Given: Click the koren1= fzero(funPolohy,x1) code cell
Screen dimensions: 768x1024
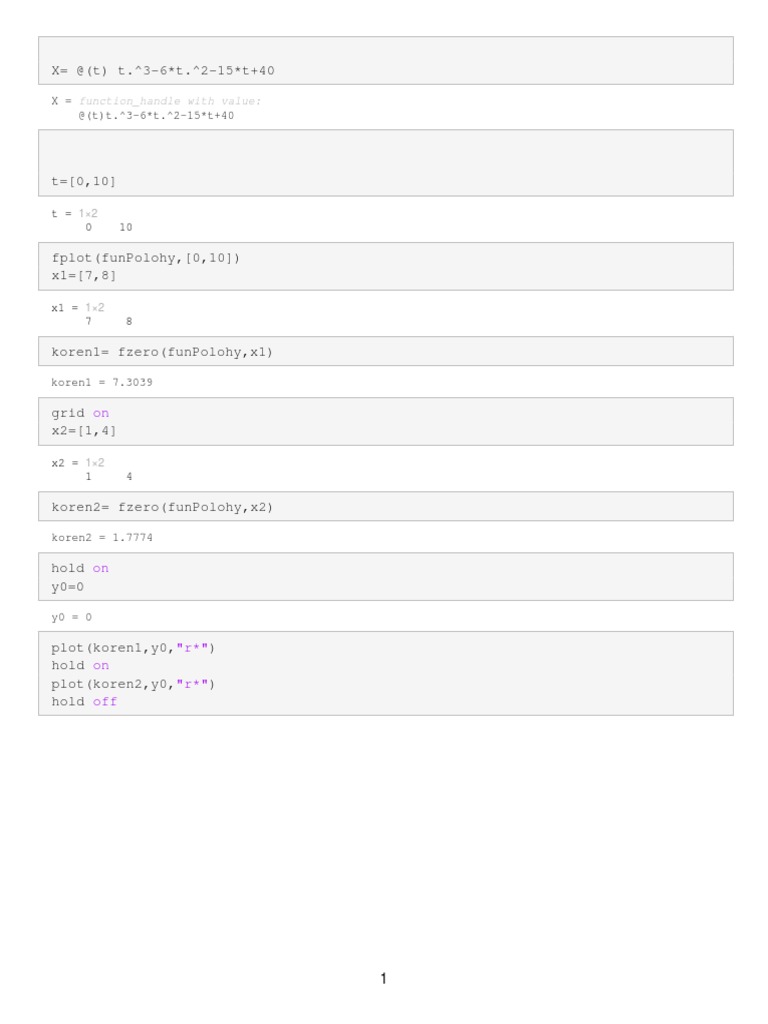Looking at the screenshot, I should 162,352.
